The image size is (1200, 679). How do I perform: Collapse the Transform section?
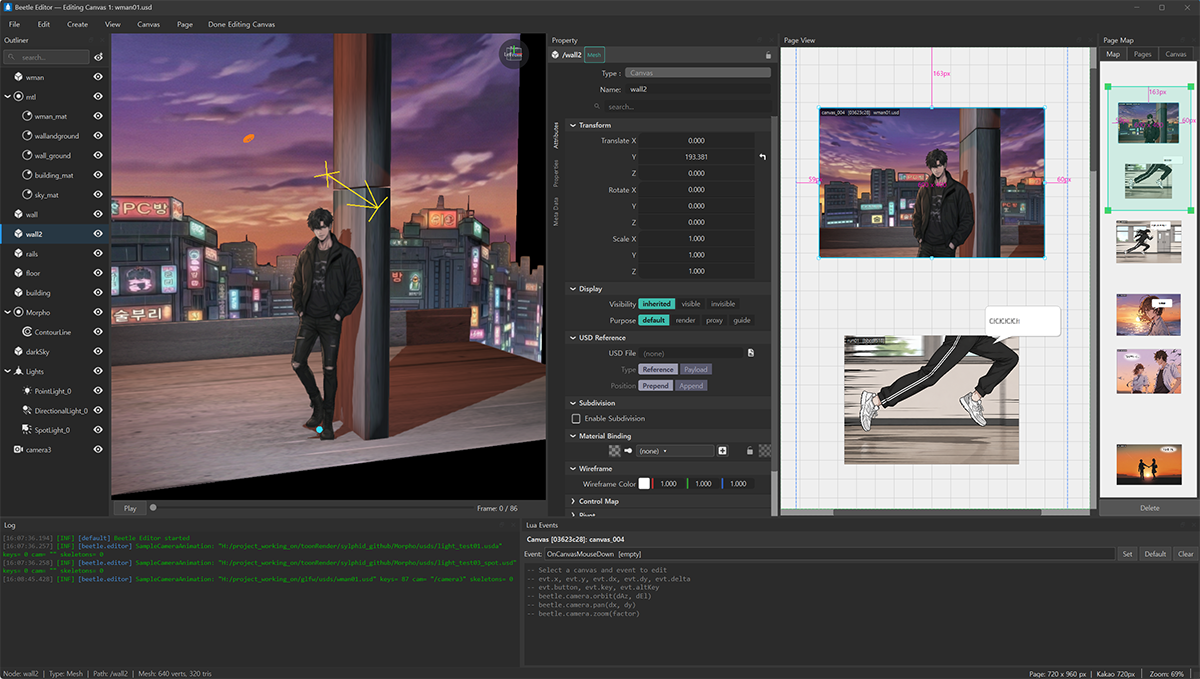coord(573,125)
